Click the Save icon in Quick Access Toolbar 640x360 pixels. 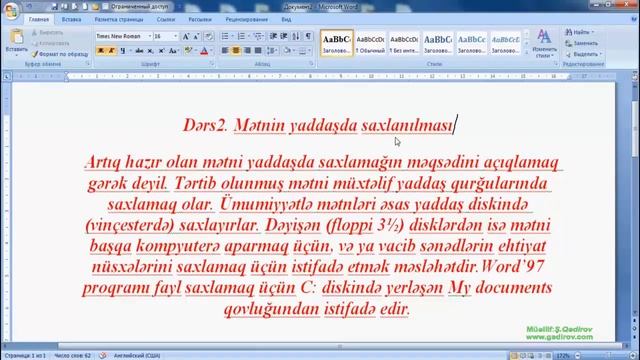pyautogui.click(x=54, y=7)
